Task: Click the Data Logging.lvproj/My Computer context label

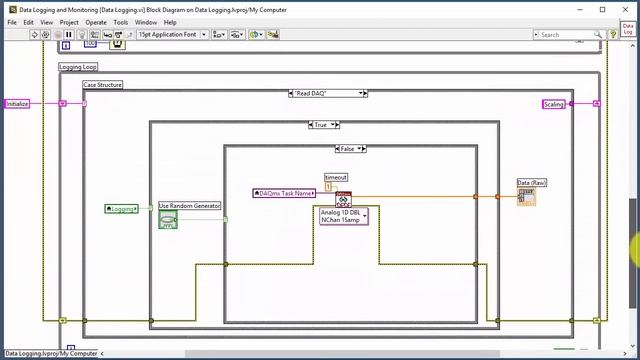Action: (51, 353)
